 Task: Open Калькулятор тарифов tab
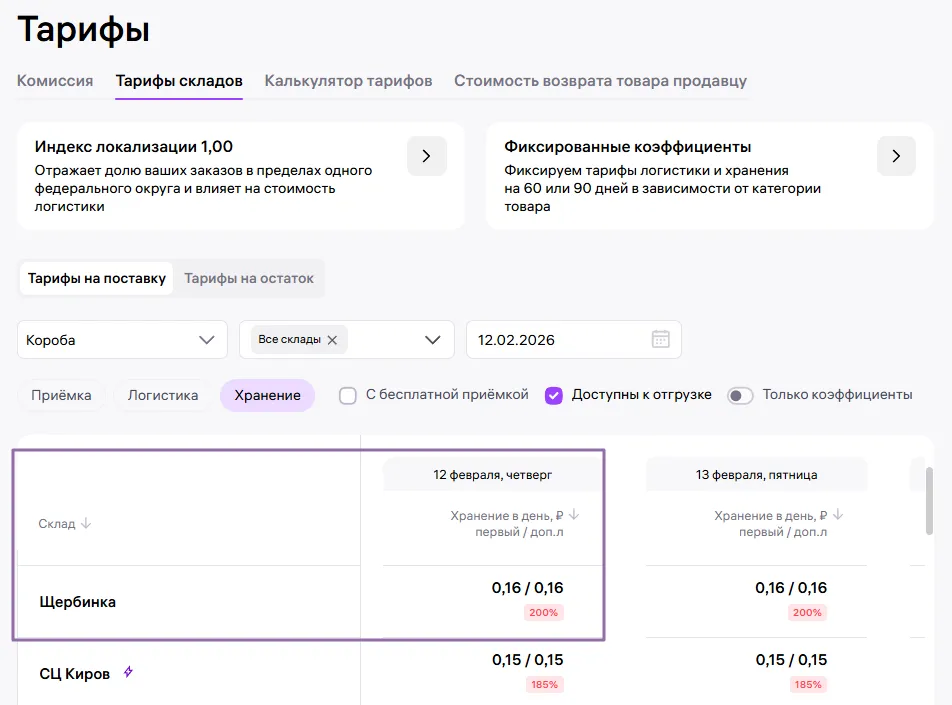point(348,81)
